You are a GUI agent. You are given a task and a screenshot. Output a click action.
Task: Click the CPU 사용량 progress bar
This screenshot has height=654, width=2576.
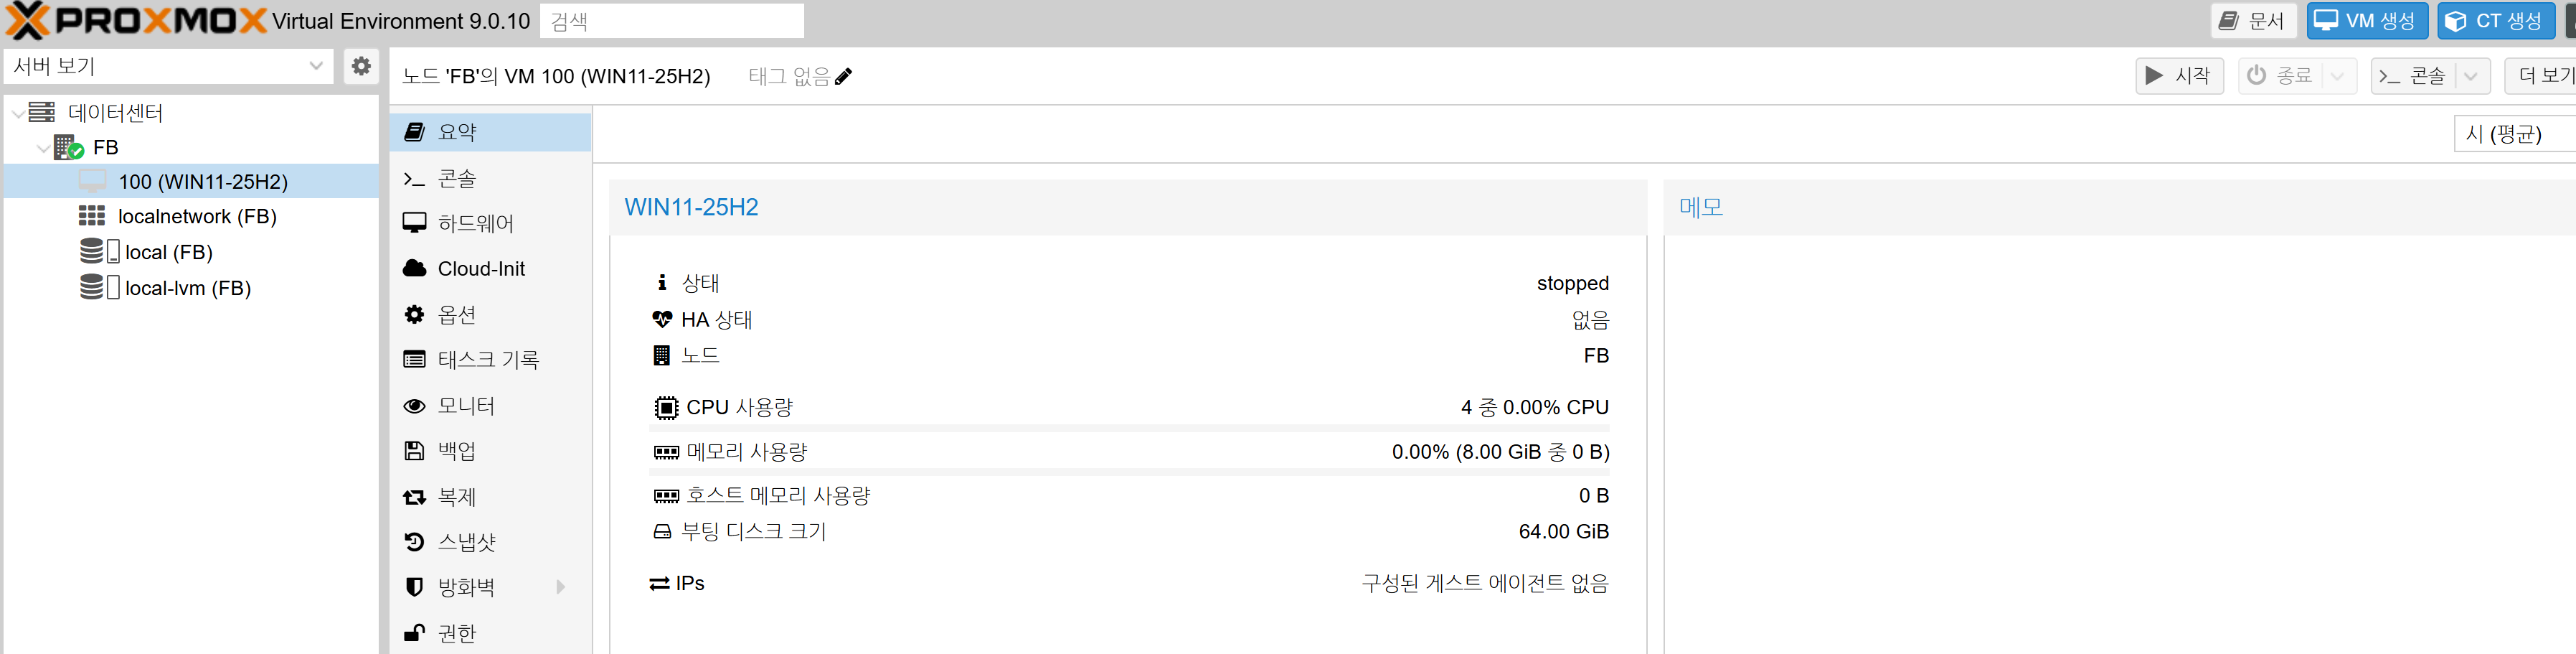[x=1129, y=428]
